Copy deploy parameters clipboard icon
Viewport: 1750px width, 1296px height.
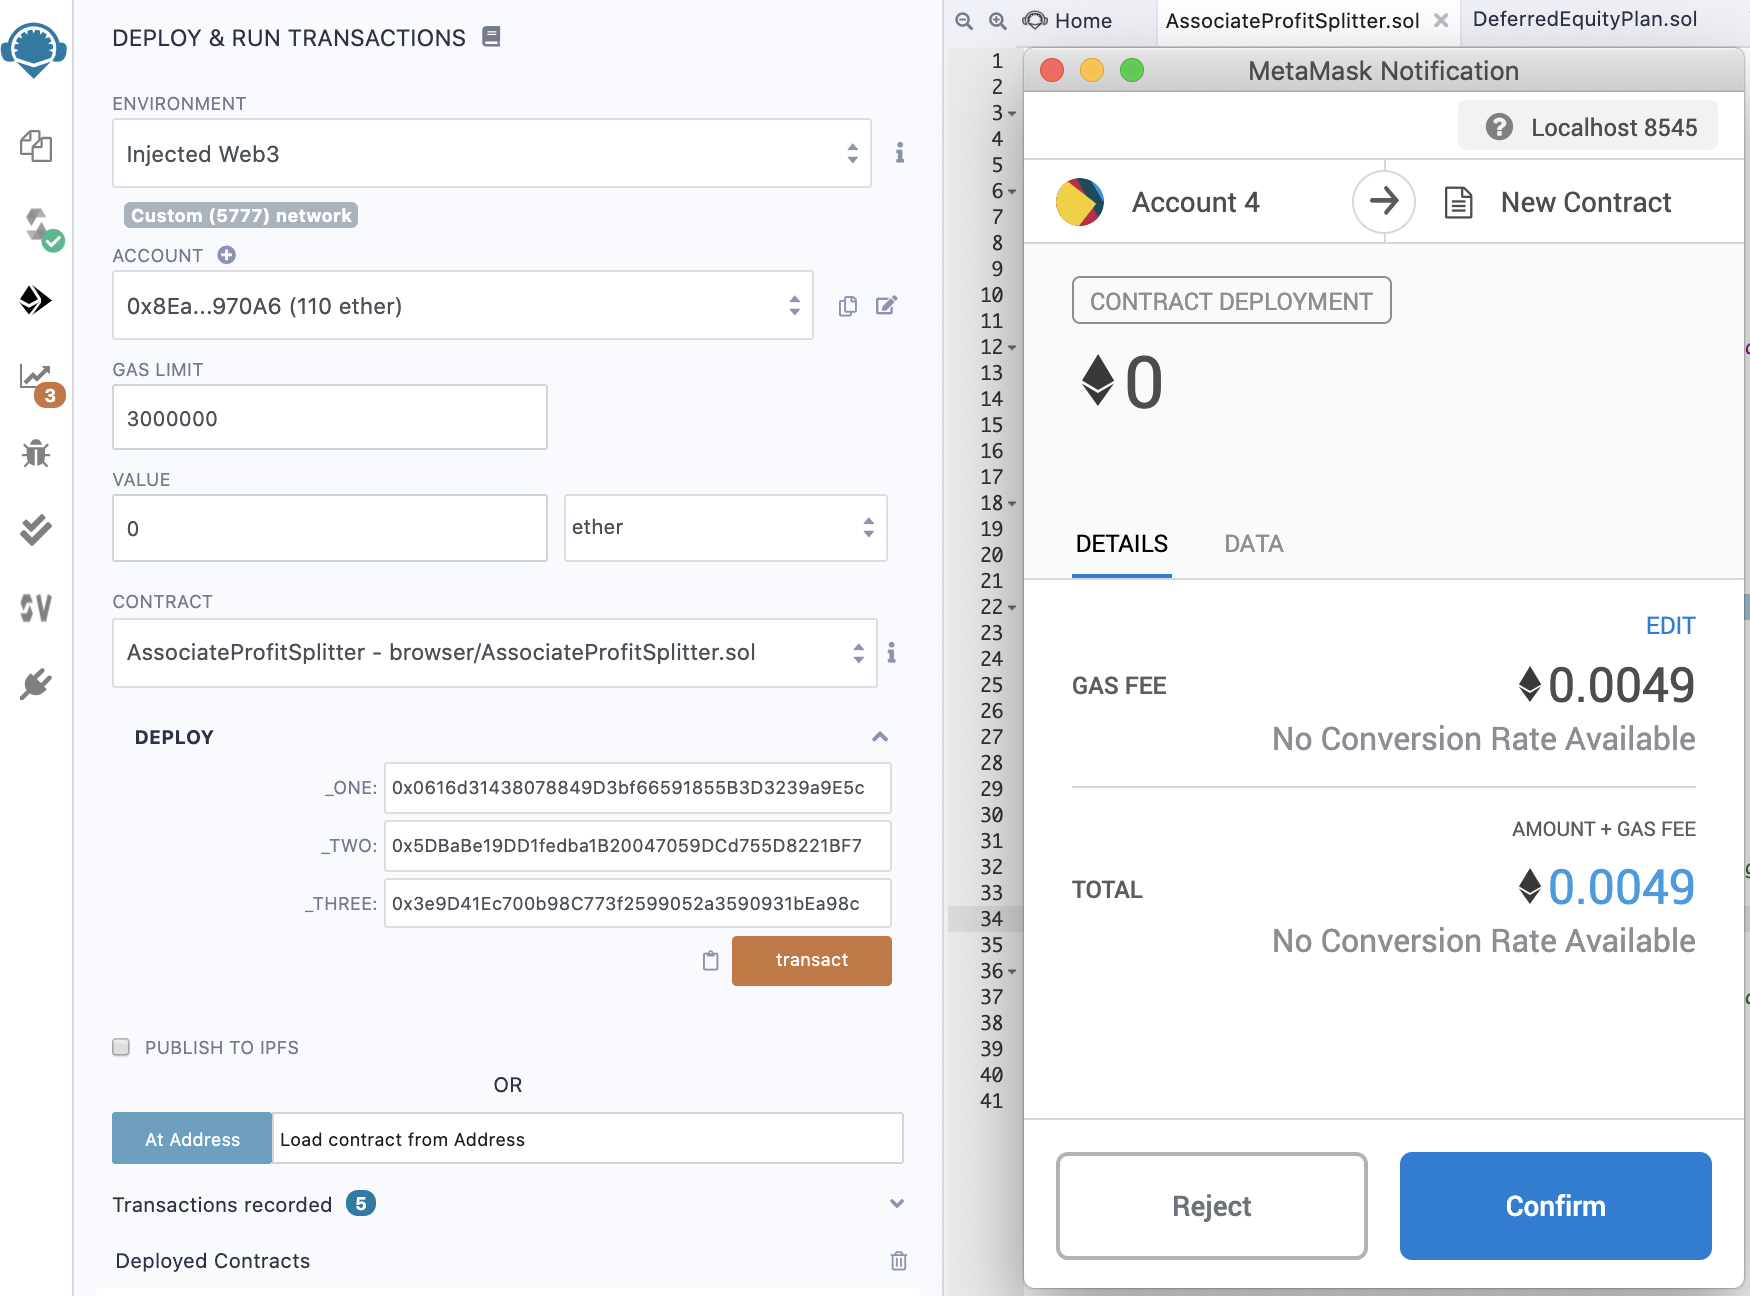tap(711, 961)
